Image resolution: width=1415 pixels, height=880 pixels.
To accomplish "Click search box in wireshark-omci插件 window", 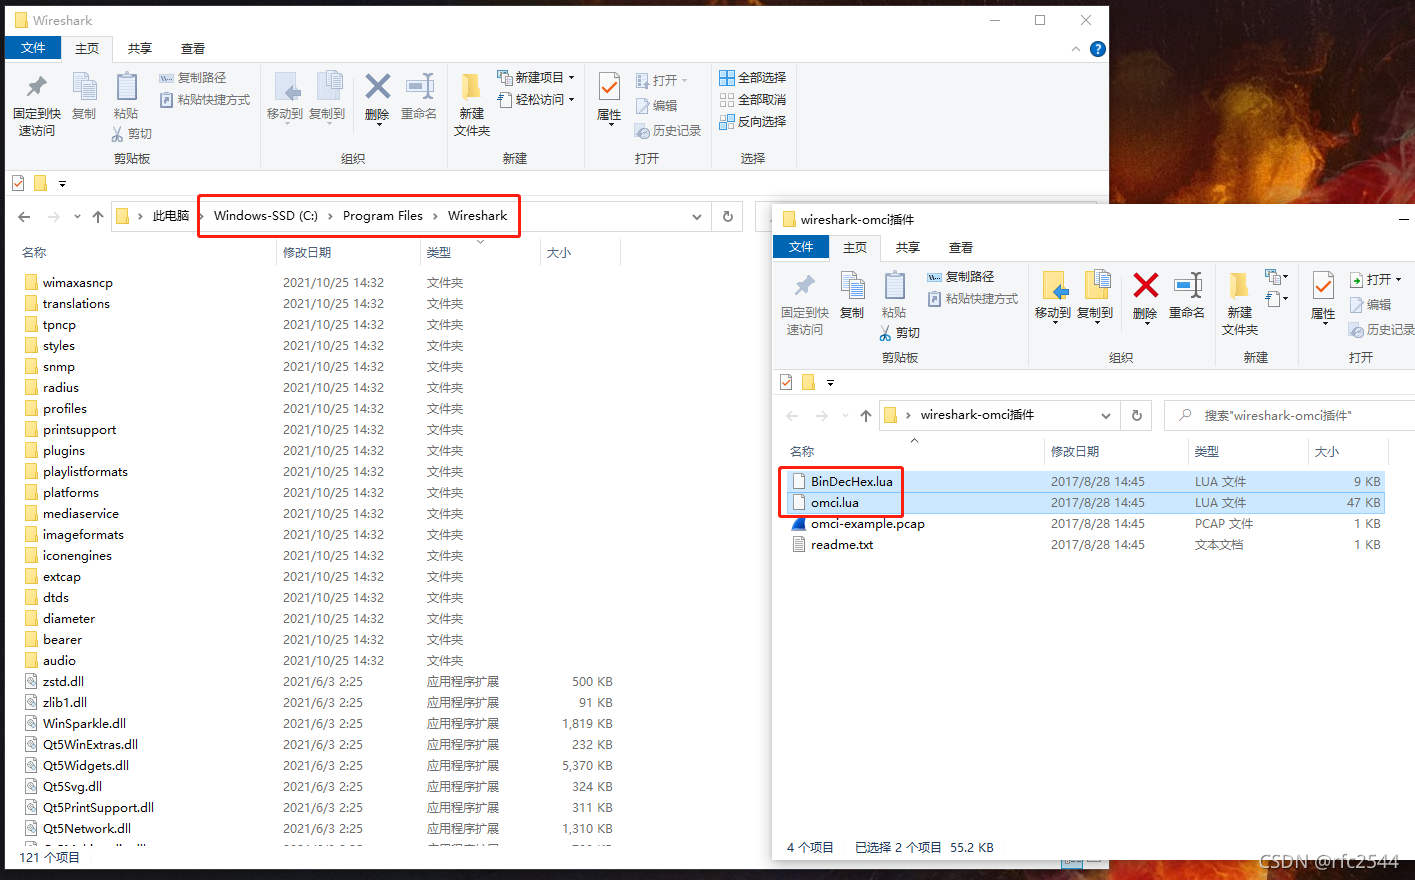I will click(1290, 415).
